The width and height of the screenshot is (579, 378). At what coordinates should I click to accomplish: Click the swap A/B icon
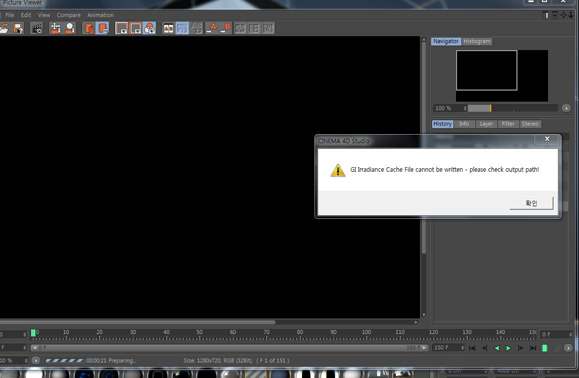(196, 28)
